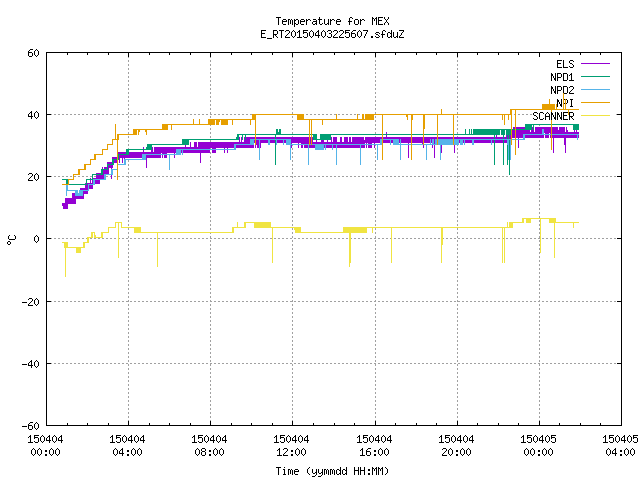
Task: Click the x-axis label 150404 00:00
Action: 45,446
